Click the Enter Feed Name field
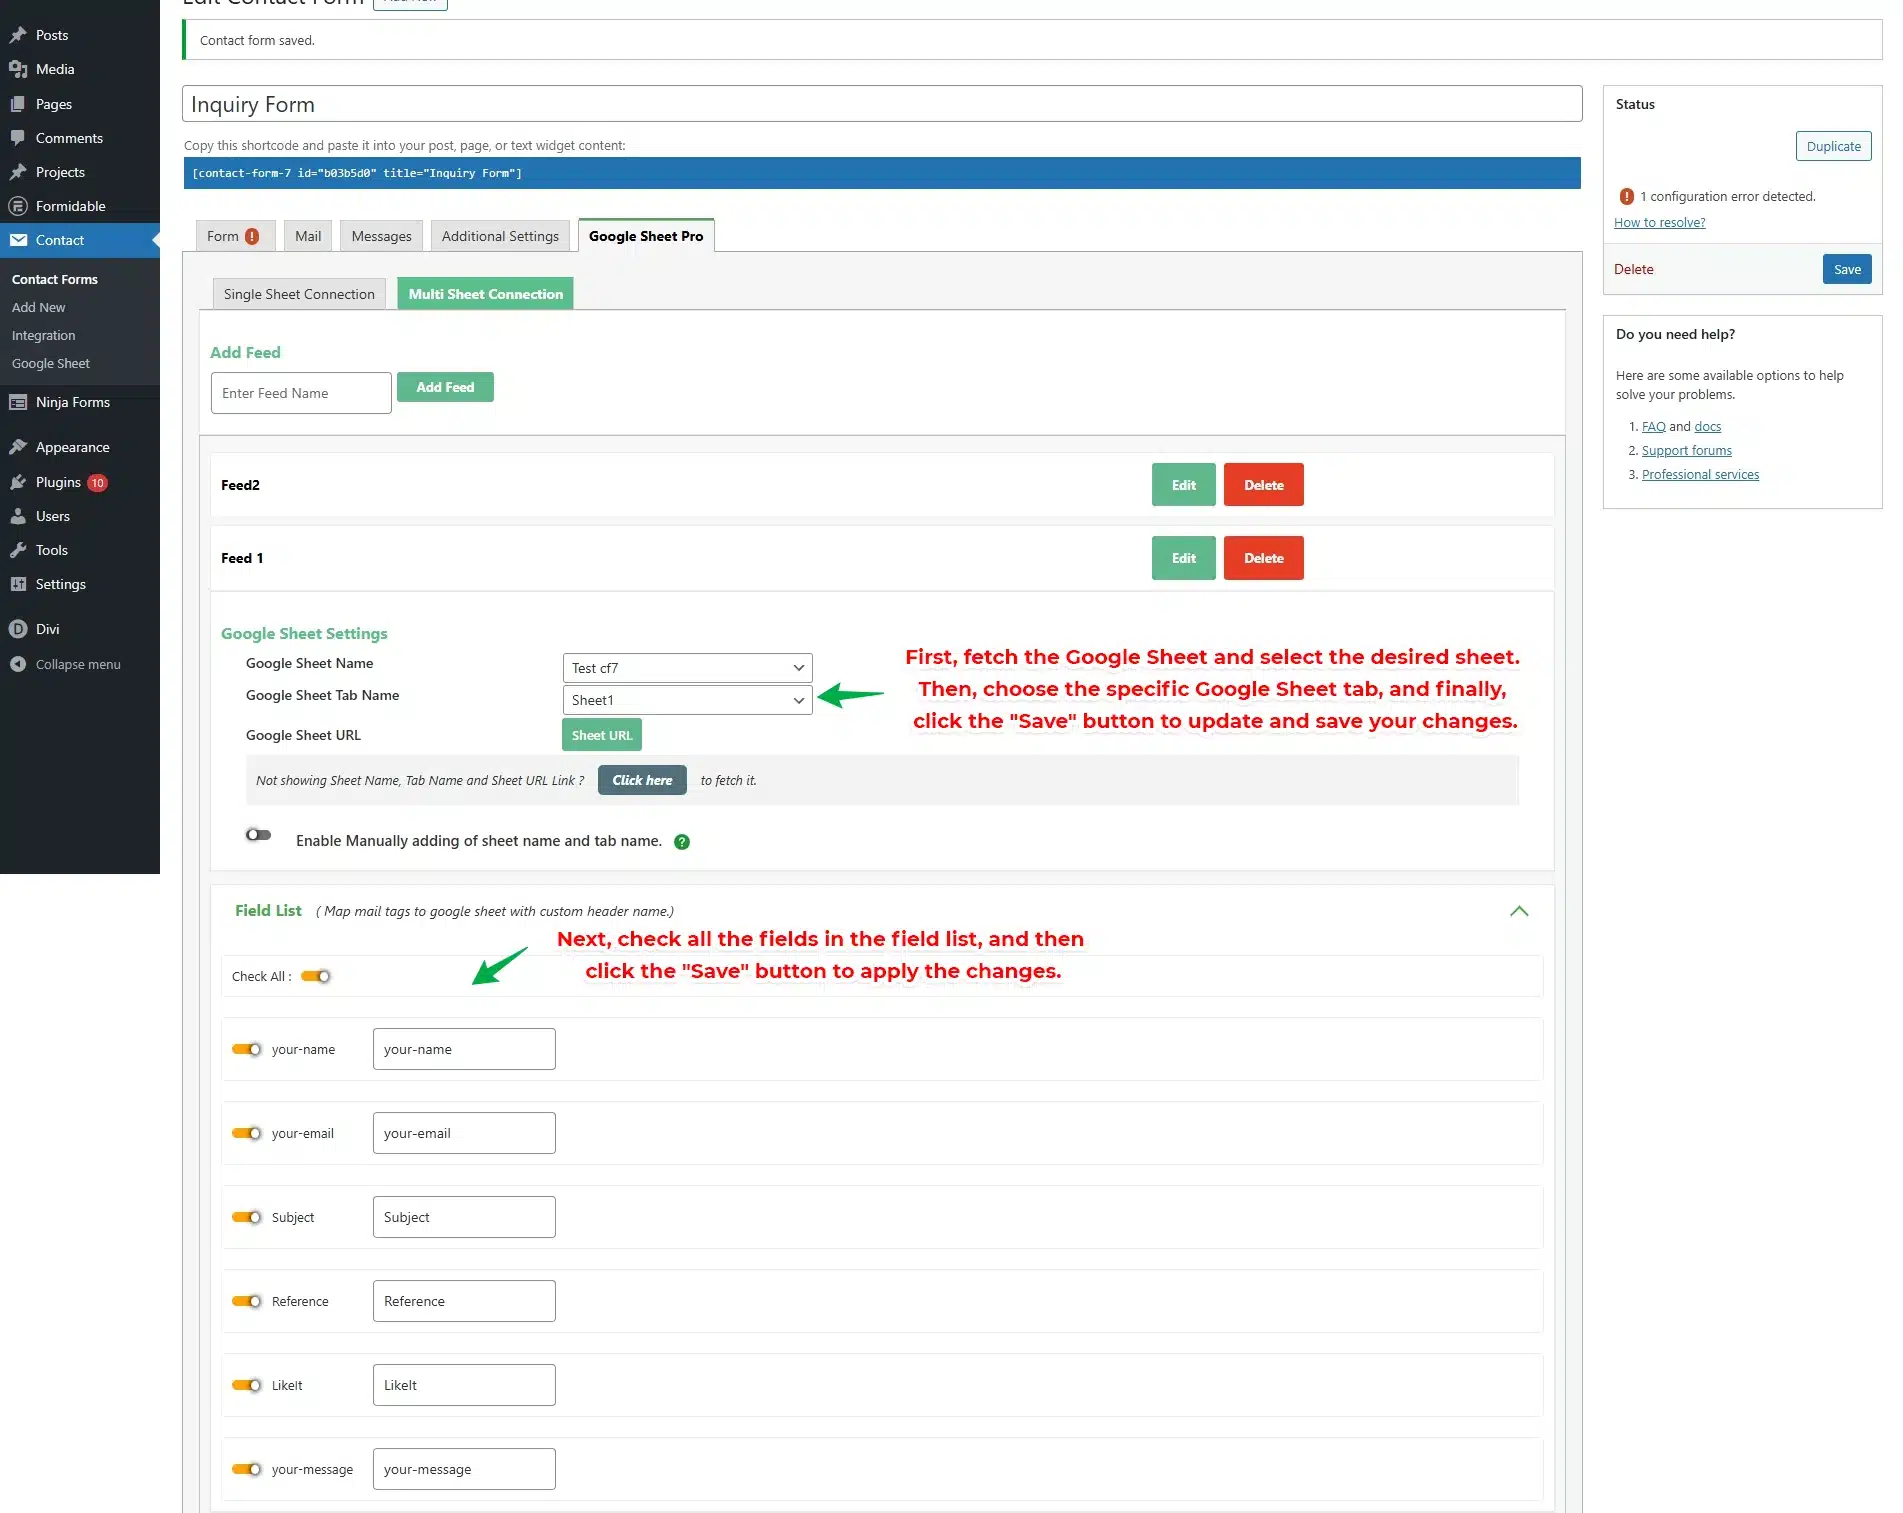 [301, 393]
